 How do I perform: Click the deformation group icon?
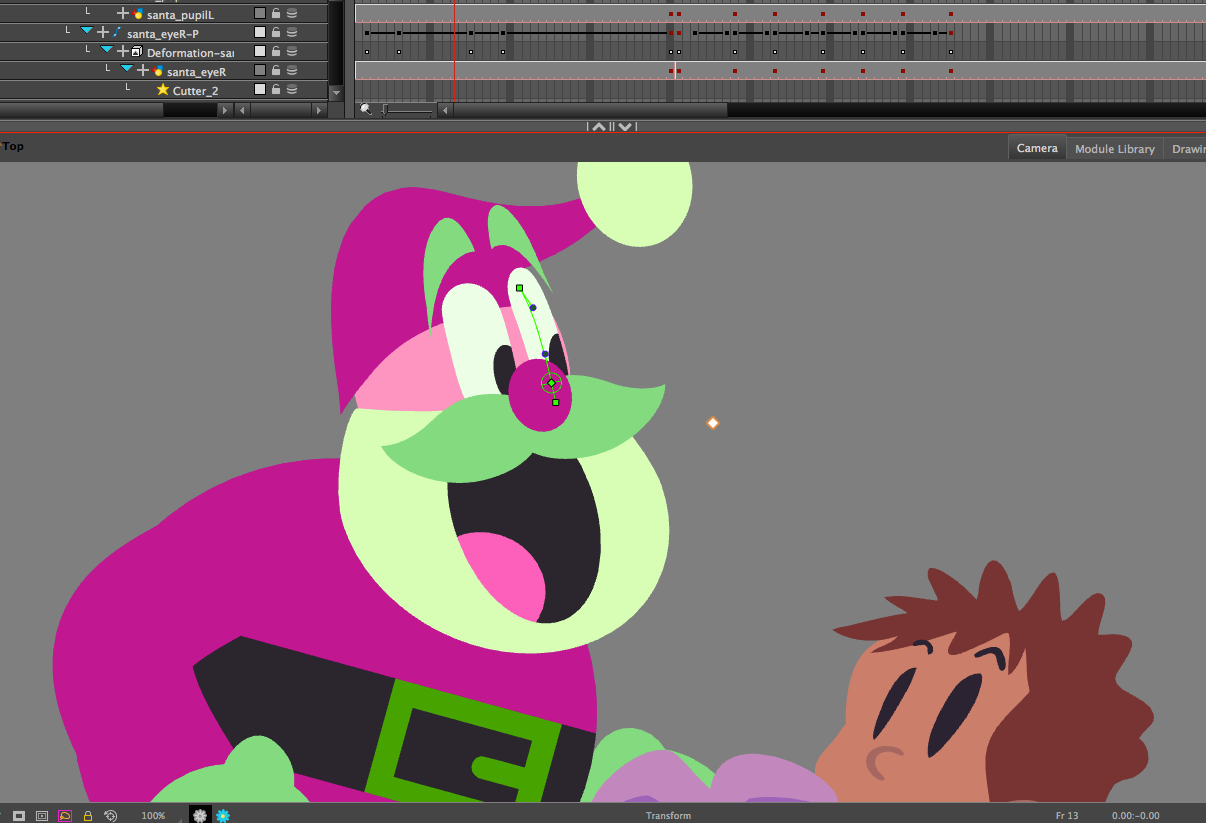pyautogui.click(x=137, y=52)
